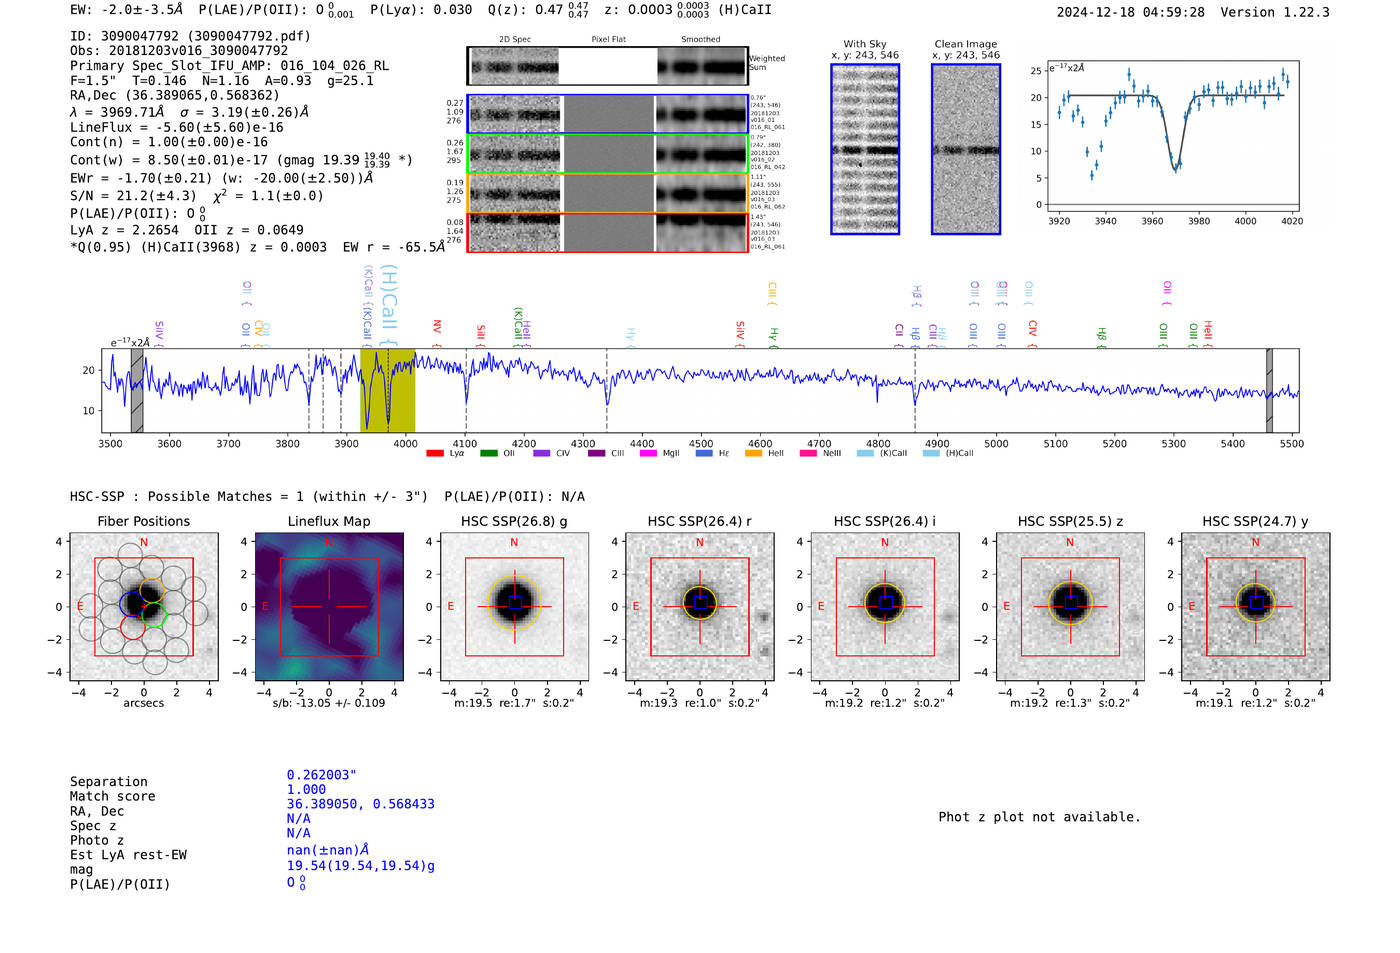Click the blue fiber circle in Fiber Positions
Viewport: 1400px width, 953px height.
[x=131, y=603]
